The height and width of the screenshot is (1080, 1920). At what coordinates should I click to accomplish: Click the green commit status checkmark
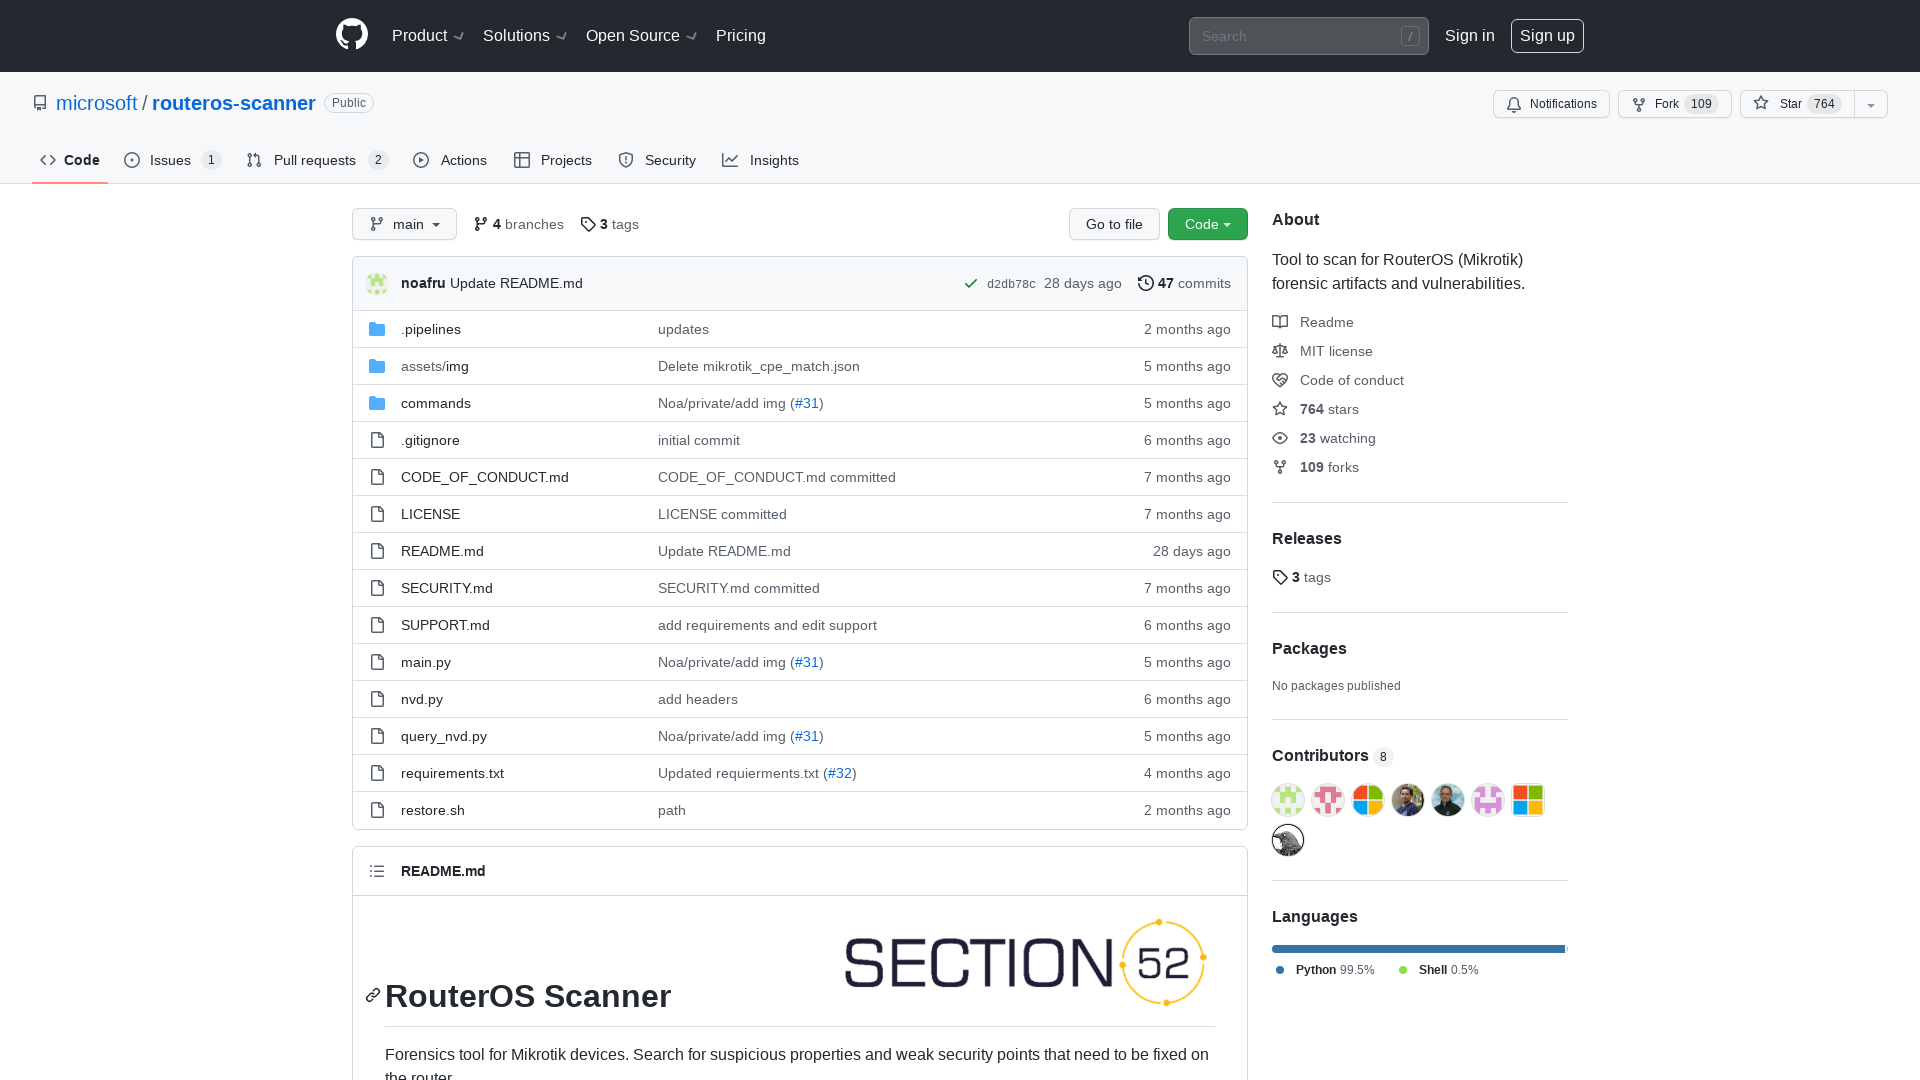tap(971, 283)
